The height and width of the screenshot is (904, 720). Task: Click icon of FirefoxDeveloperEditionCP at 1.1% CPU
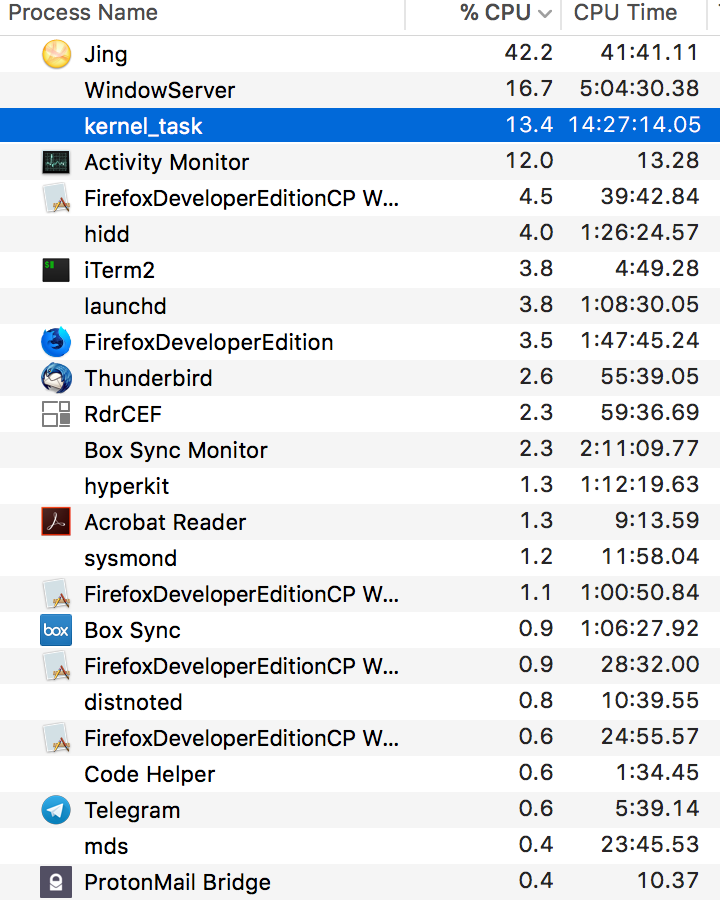point(57,594)
